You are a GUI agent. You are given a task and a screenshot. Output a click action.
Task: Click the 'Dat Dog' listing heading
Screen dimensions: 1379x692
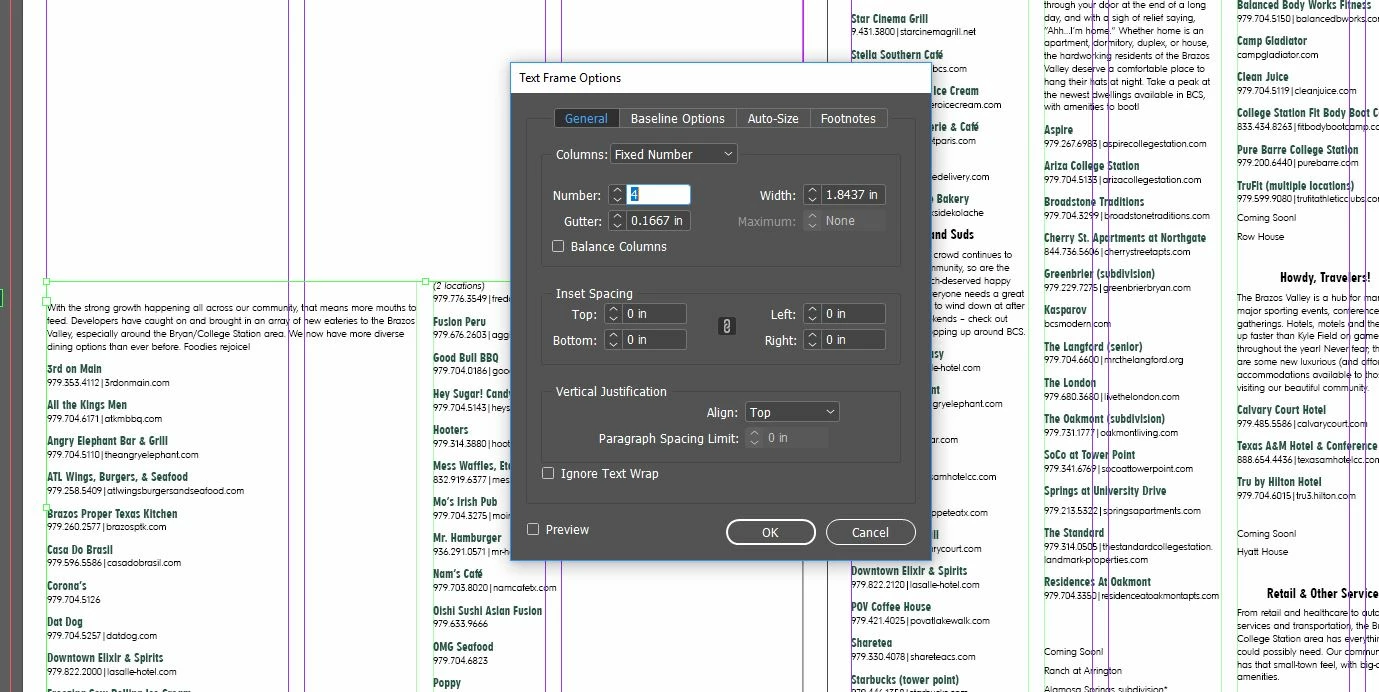pos(65,622)
